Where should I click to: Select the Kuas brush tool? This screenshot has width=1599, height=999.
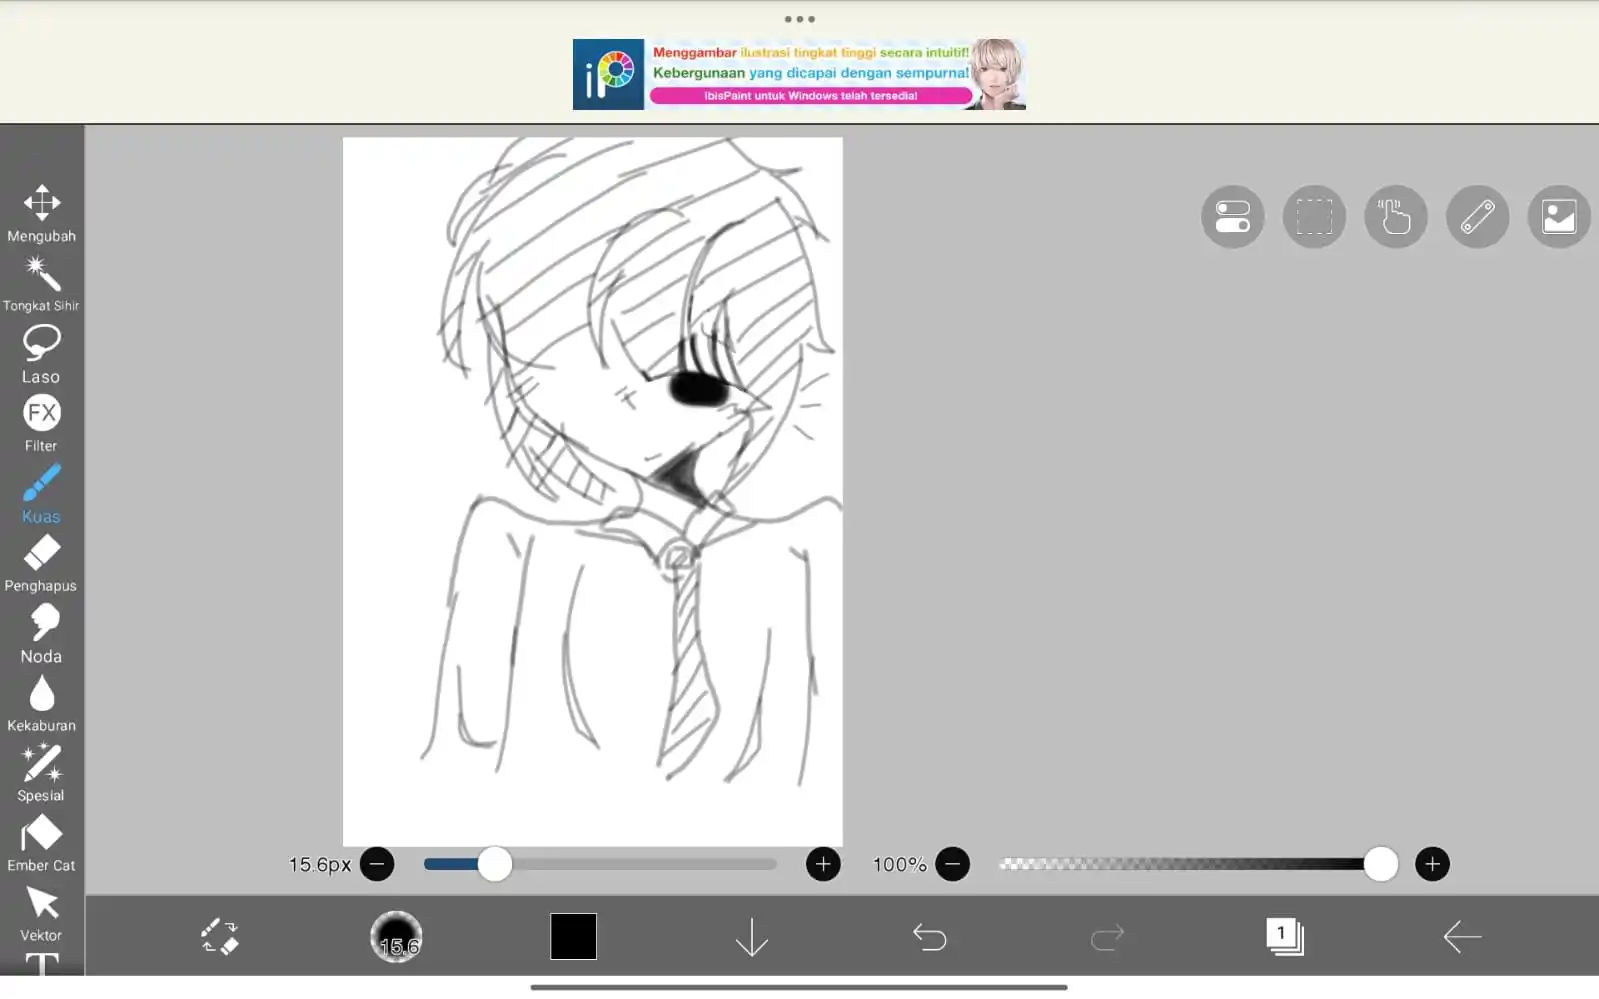click(41, 494)
